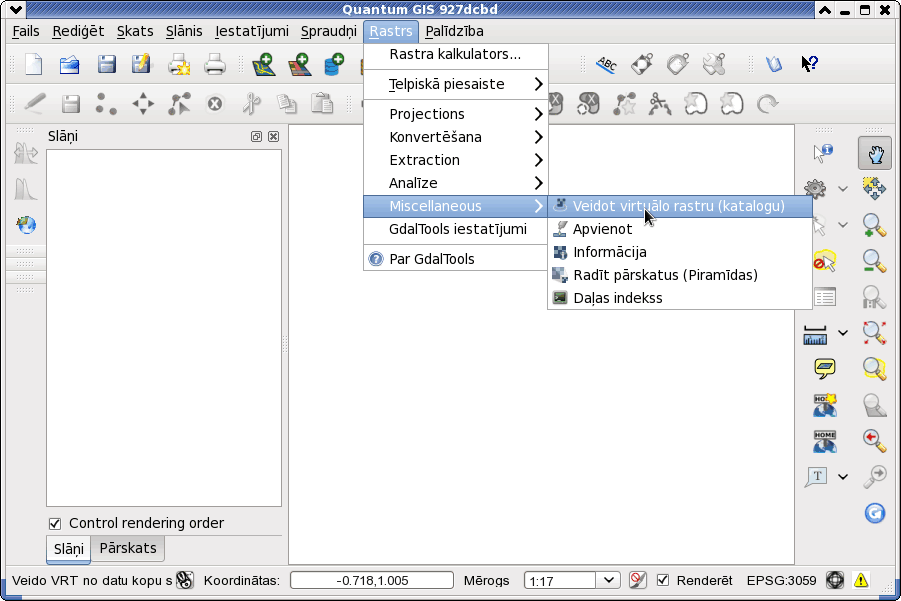Image resolution: width=901 pixels, height=601 pixels.
Task: Expand the Telpiskā piesaiste submenu
Action: [x=456, y=84]
